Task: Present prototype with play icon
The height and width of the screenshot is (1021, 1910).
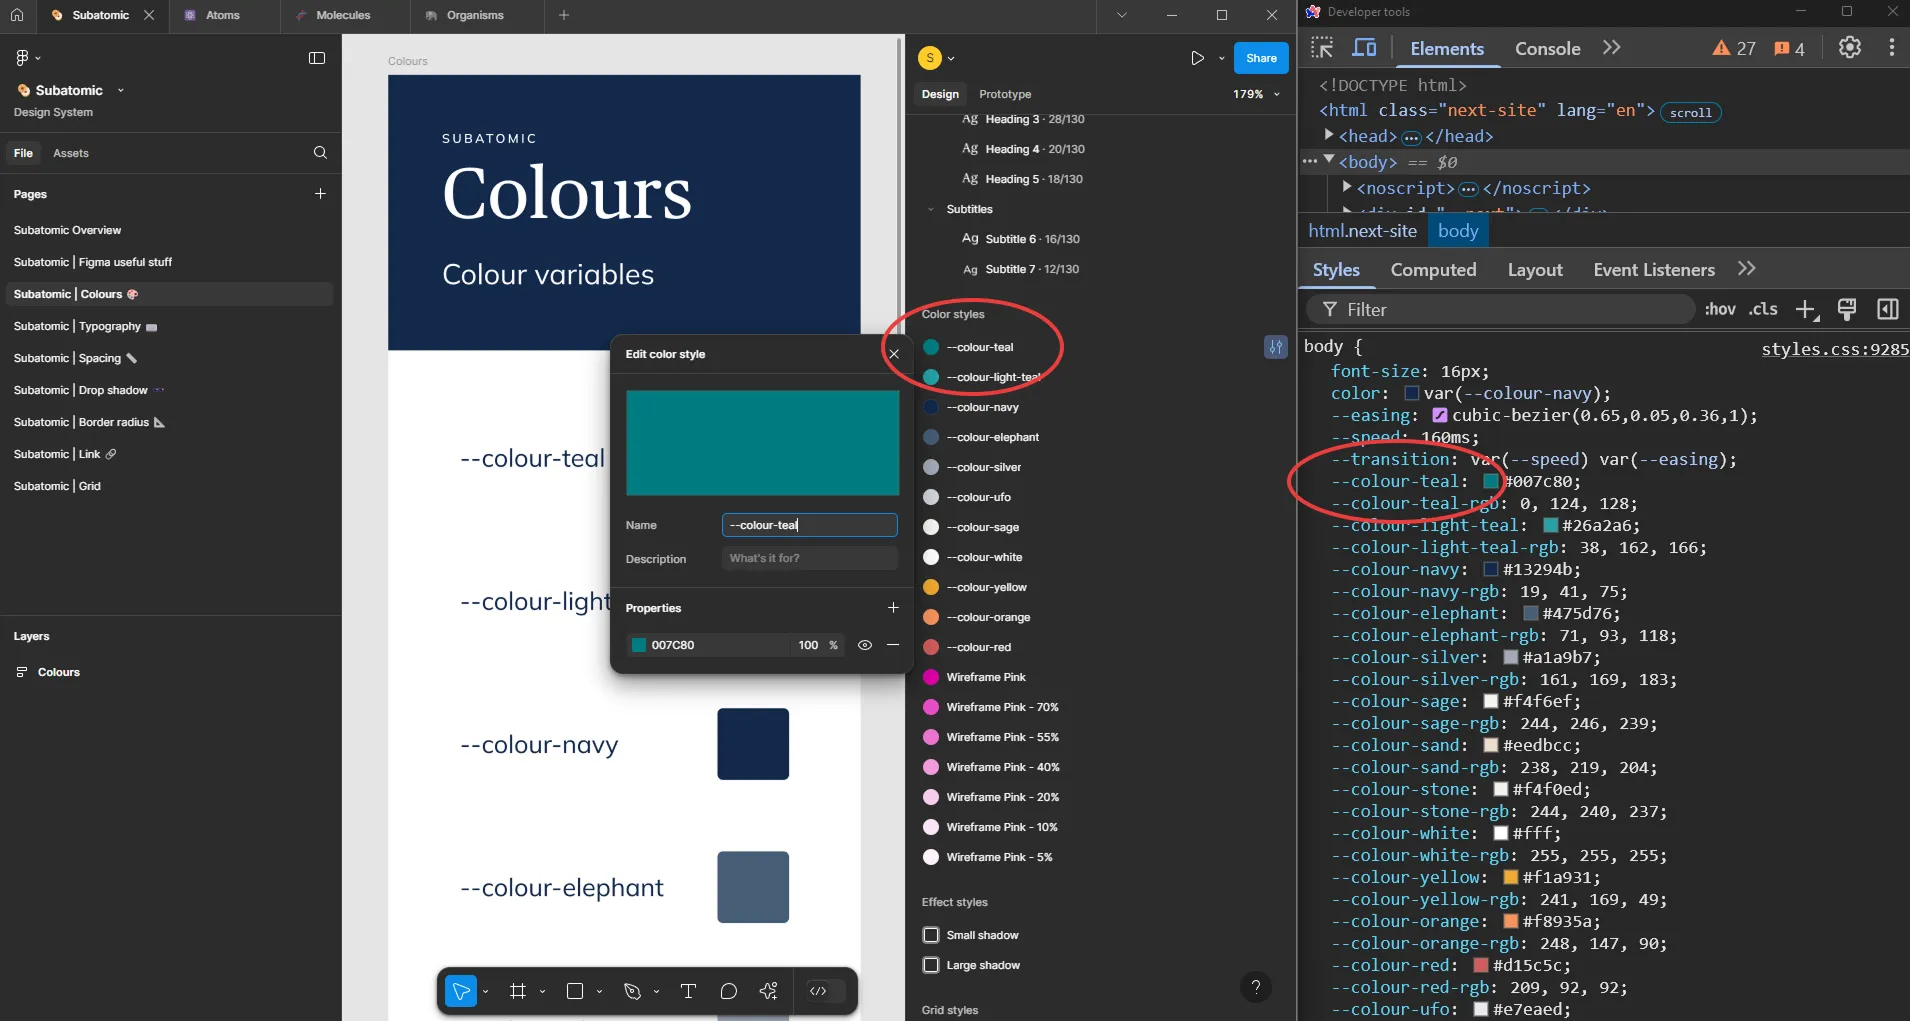Action: tap(1197, 58)
